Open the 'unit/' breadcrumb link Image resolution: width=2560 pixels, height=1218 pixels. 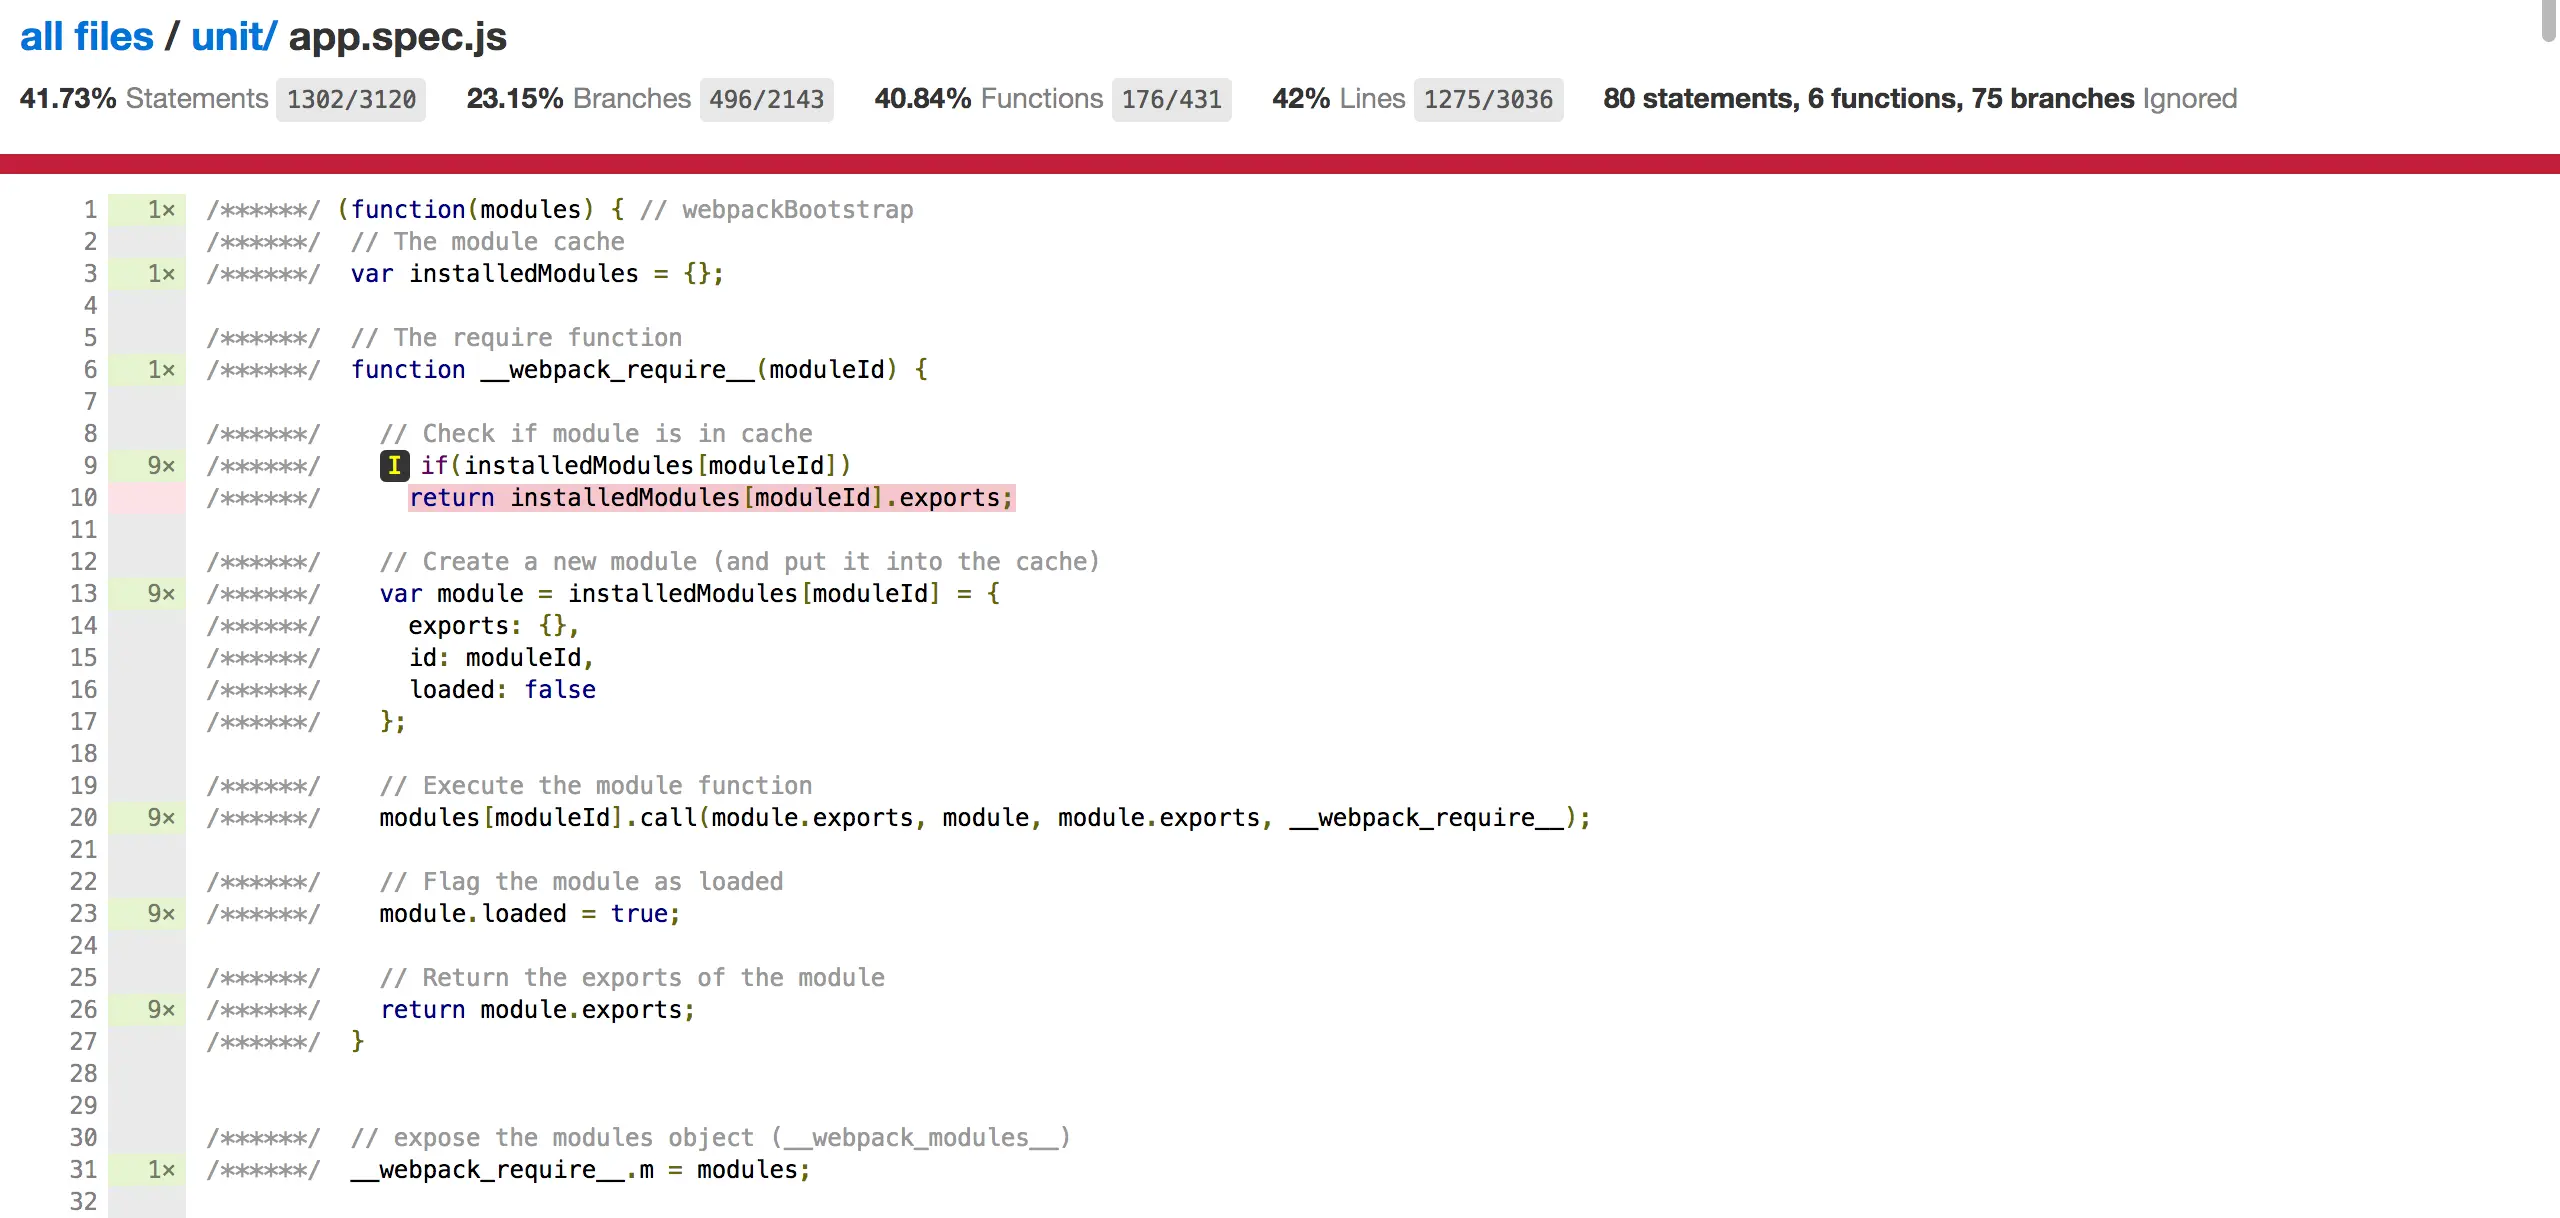[x=232, y=37]
